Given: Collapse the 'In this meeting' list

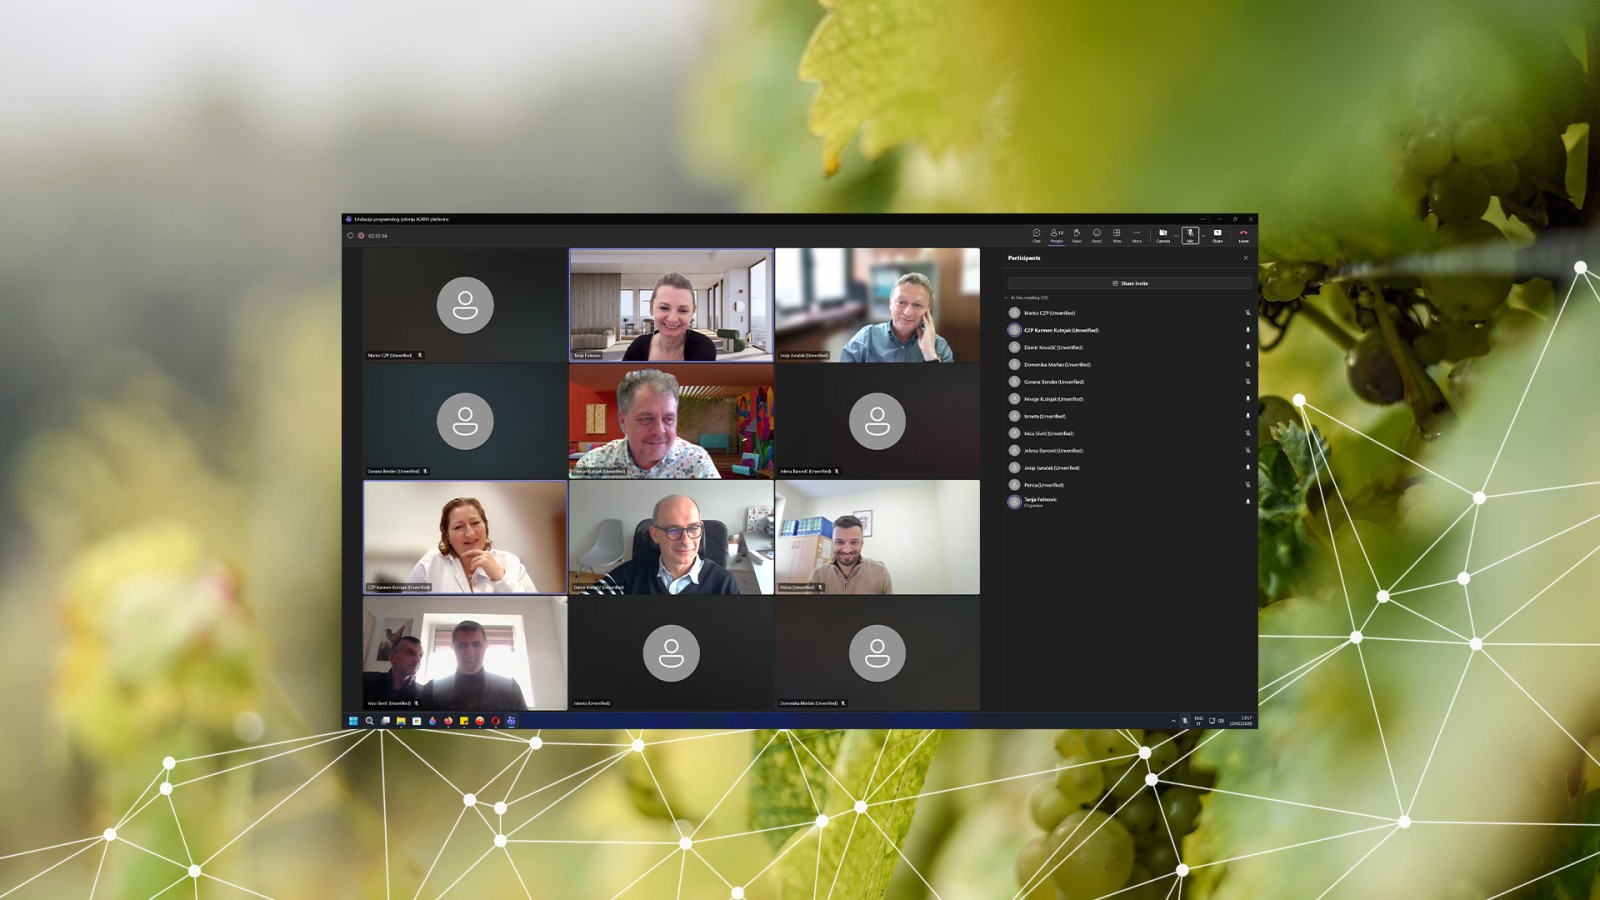Looking at the screenshot, I should (x=1006, y=298).
